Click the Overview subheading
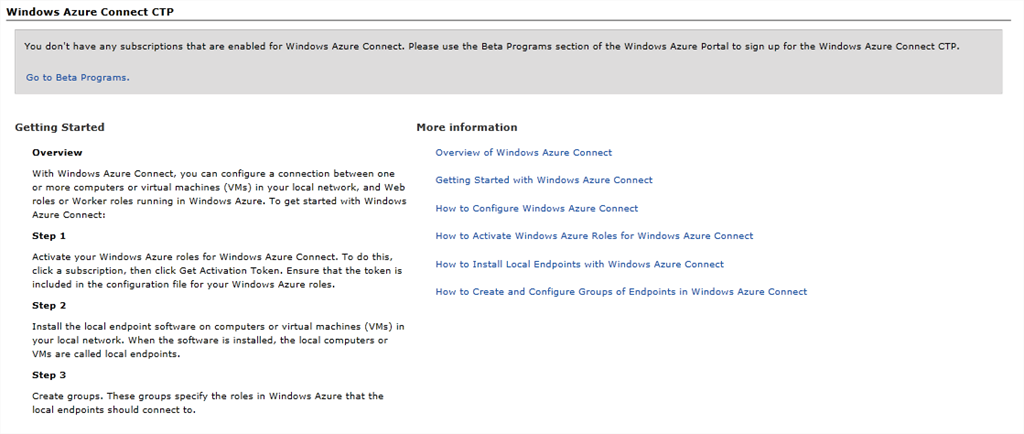The width and height of the screenshot is (1024, 434). [57, 153]
